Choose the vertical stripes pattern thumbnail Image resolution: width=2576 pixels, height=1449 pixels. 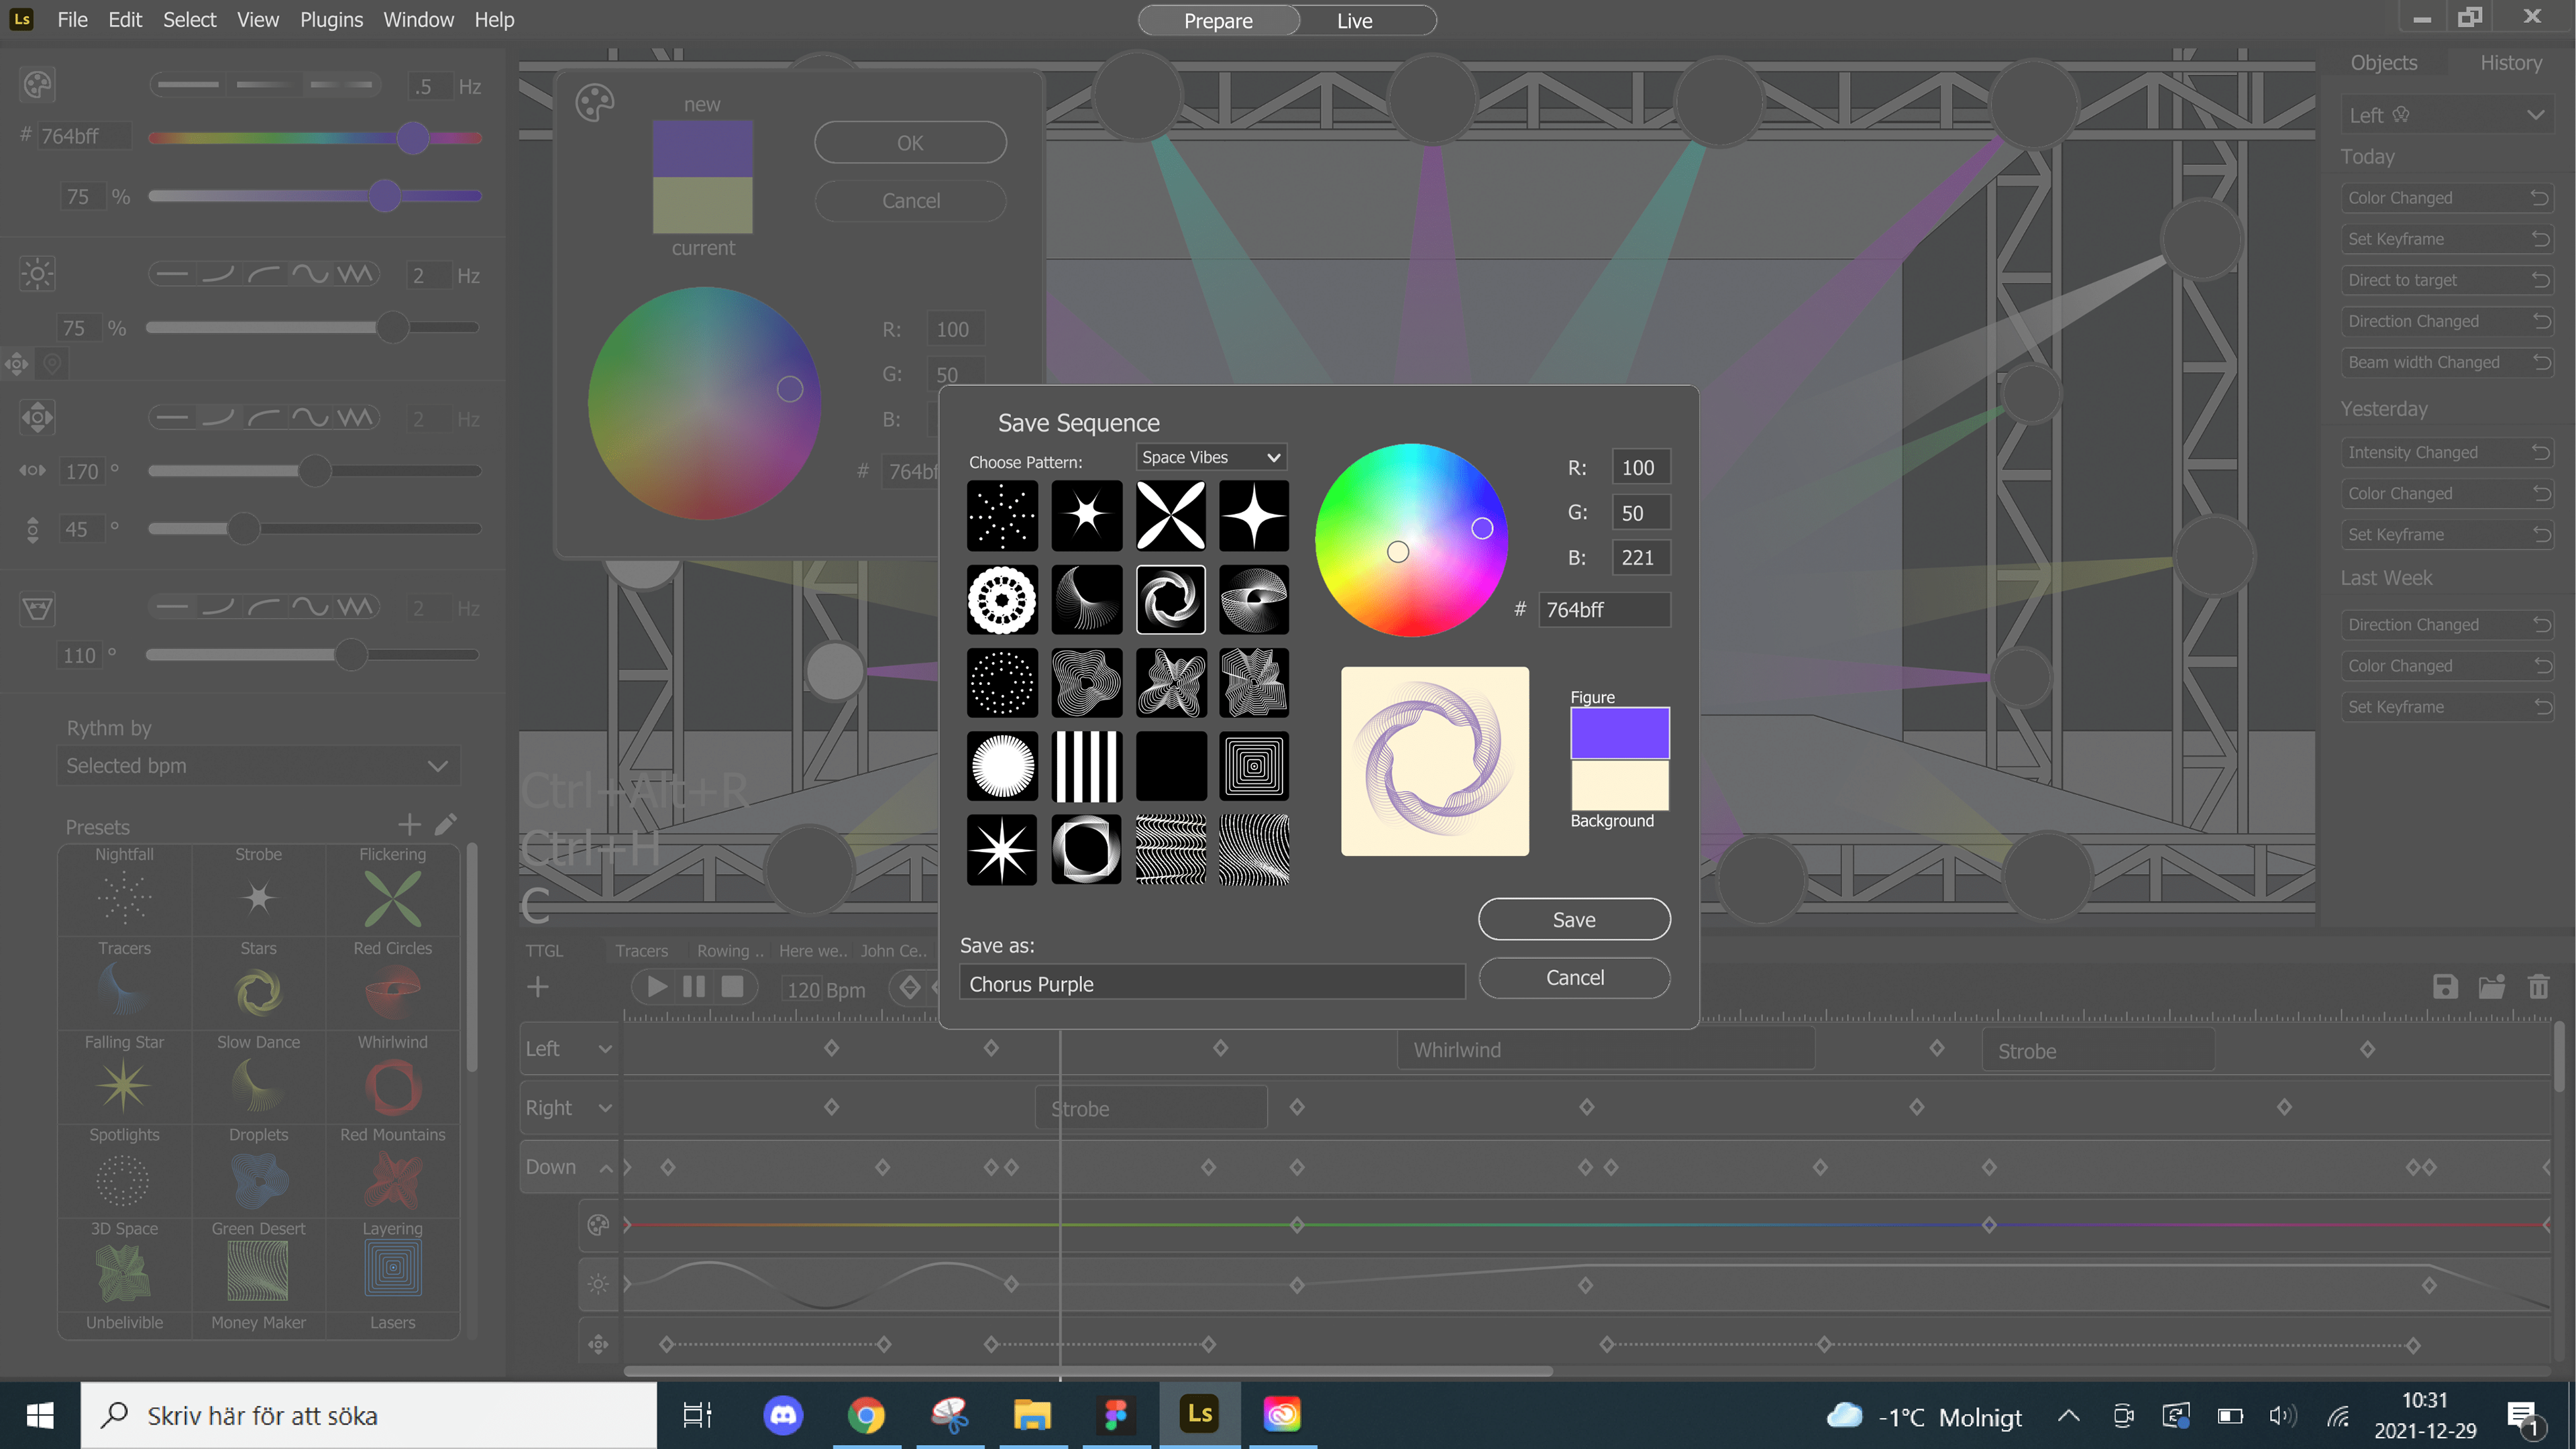(x=1086, y=767)
